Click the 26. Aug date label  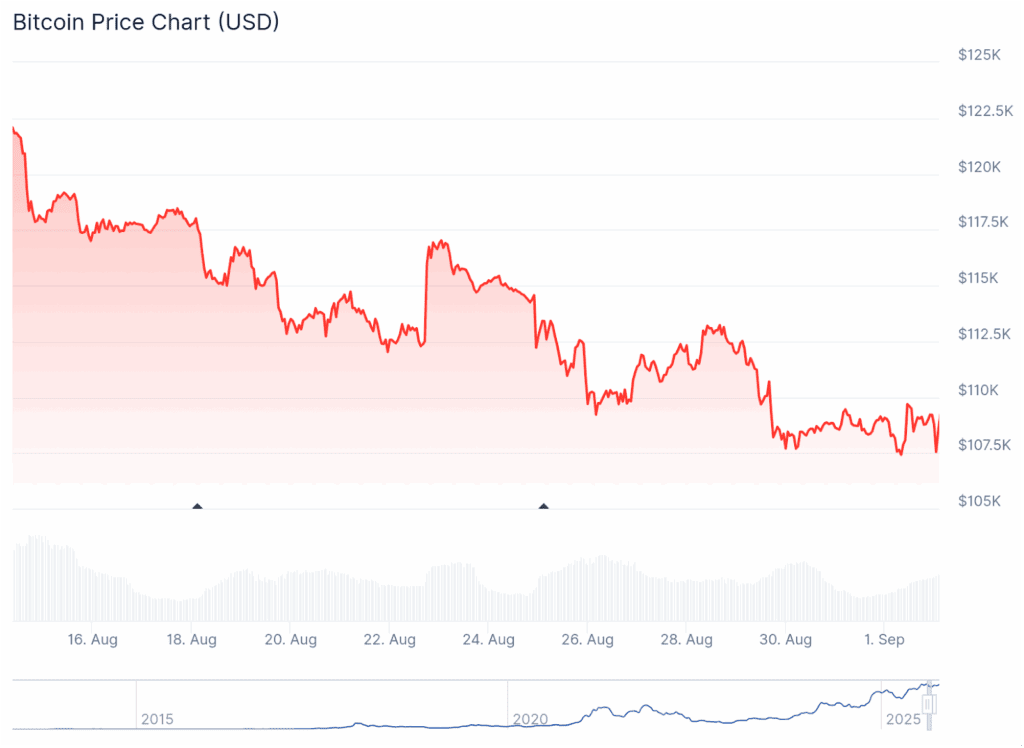pos(588,640)
